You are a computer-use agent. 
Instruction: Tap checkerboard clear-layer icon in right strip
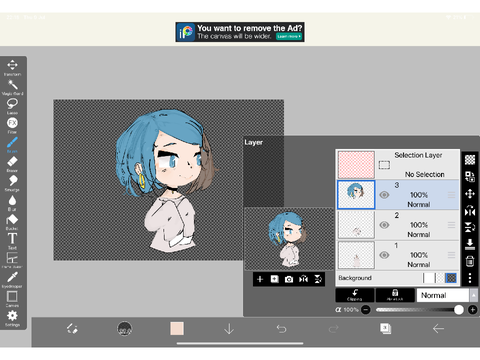[470, 160]
